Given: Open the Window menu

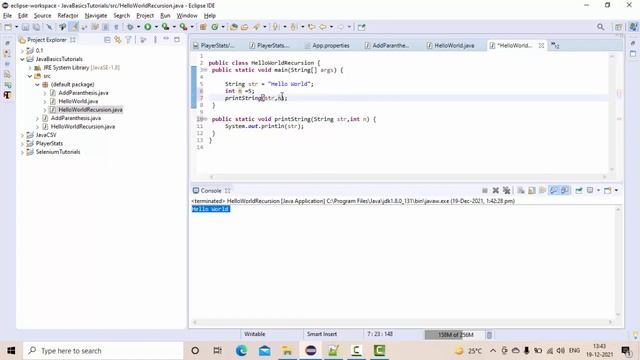Looking at the screenshot, I should point(187,16).
